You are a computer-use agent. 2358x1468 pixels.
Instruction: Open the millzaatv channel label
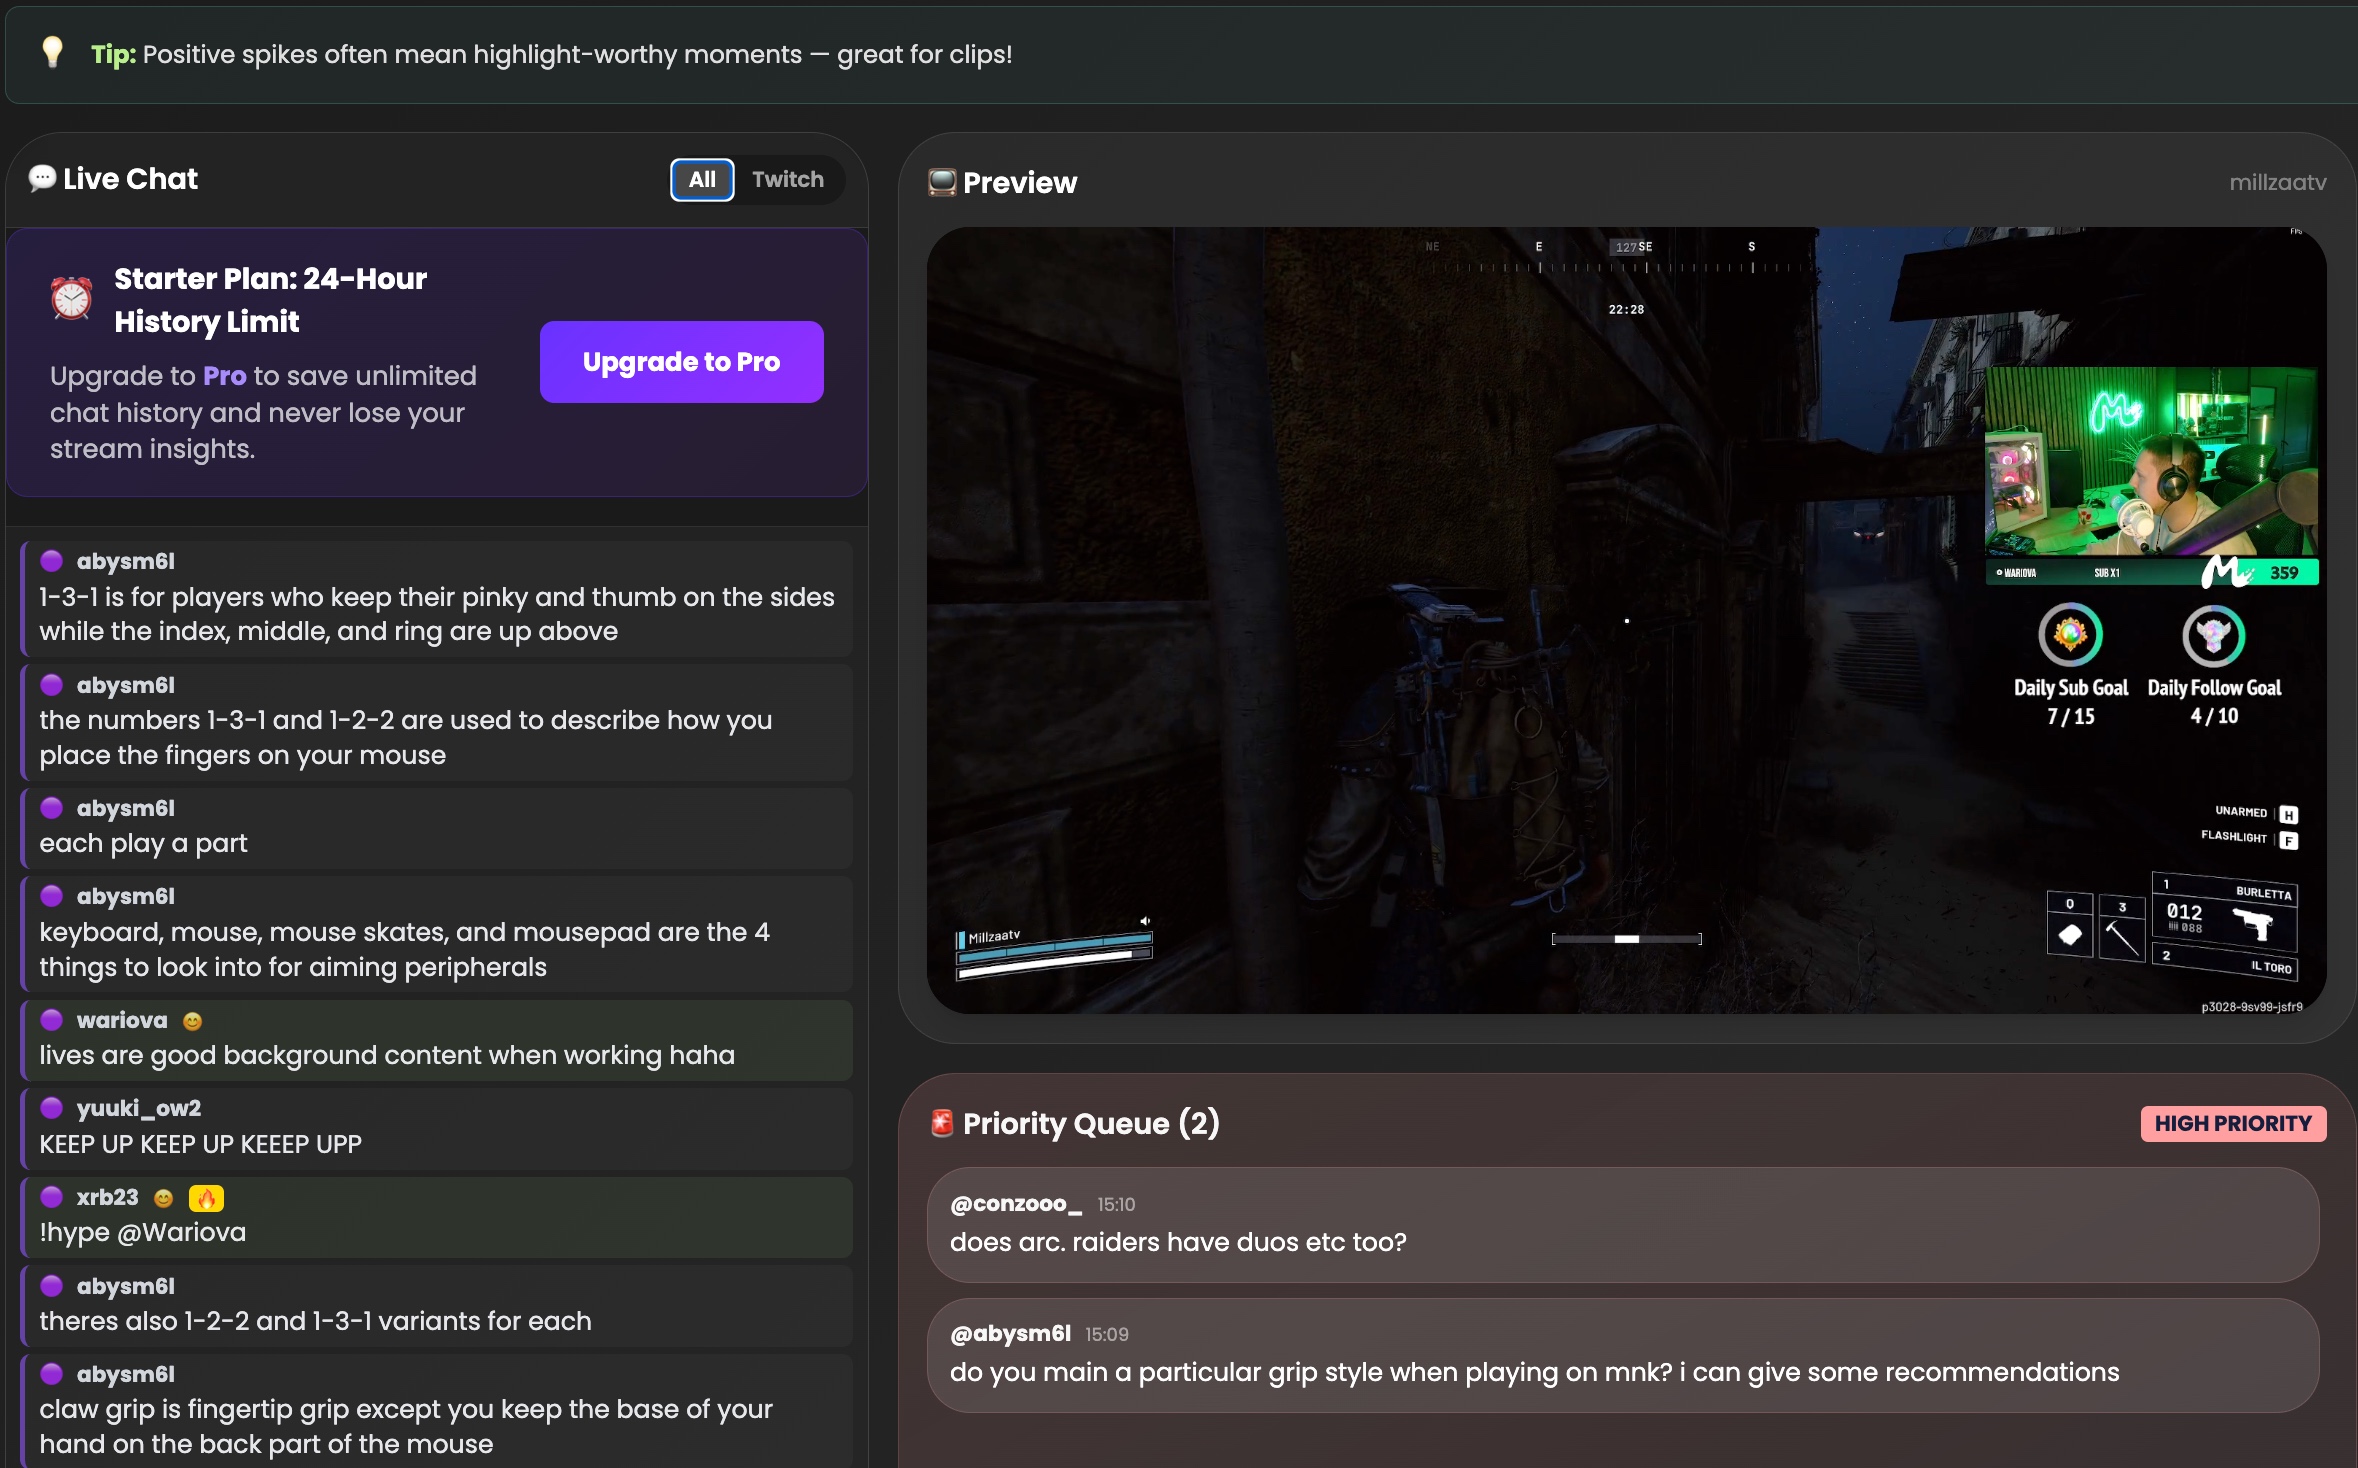[x=2277, y=183]
